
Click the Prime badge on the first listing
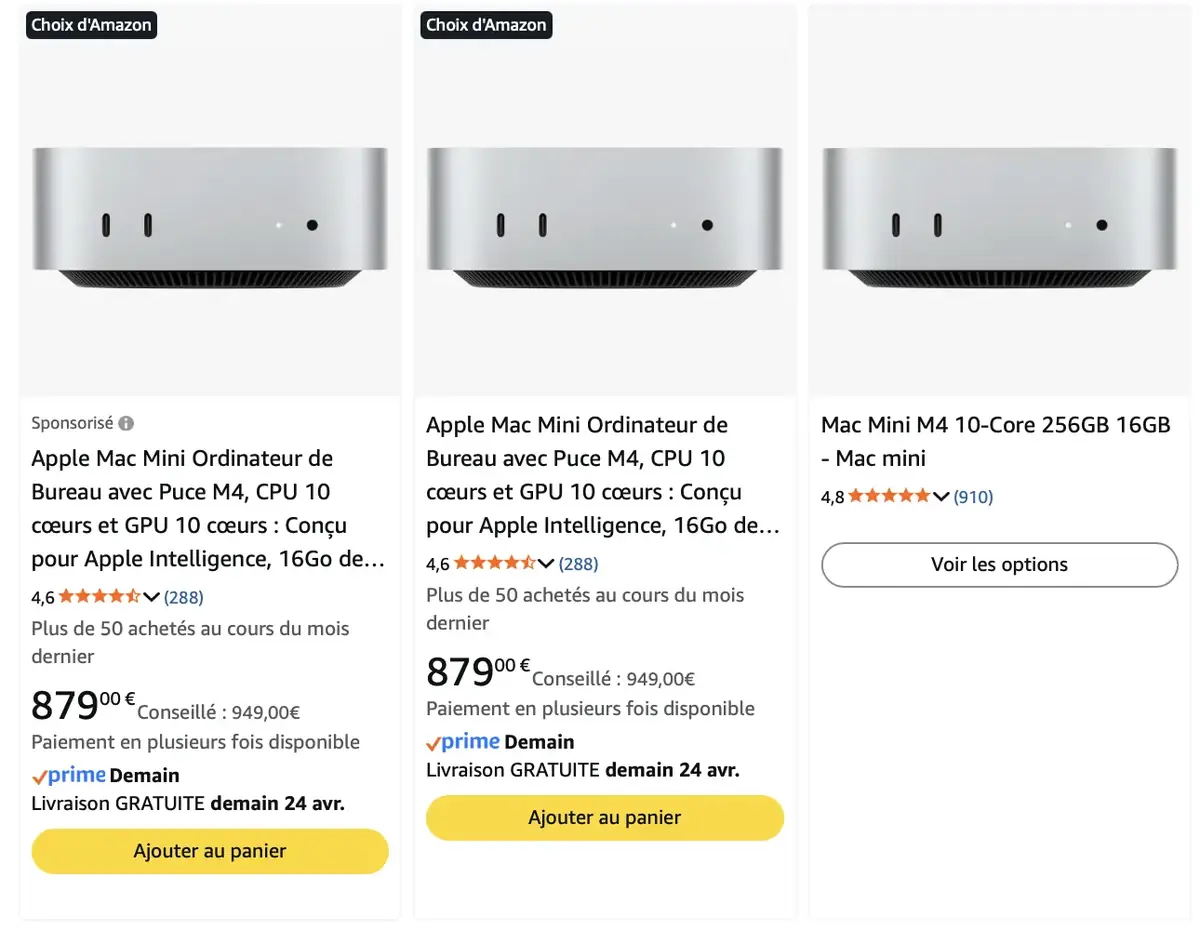[68, 775]
